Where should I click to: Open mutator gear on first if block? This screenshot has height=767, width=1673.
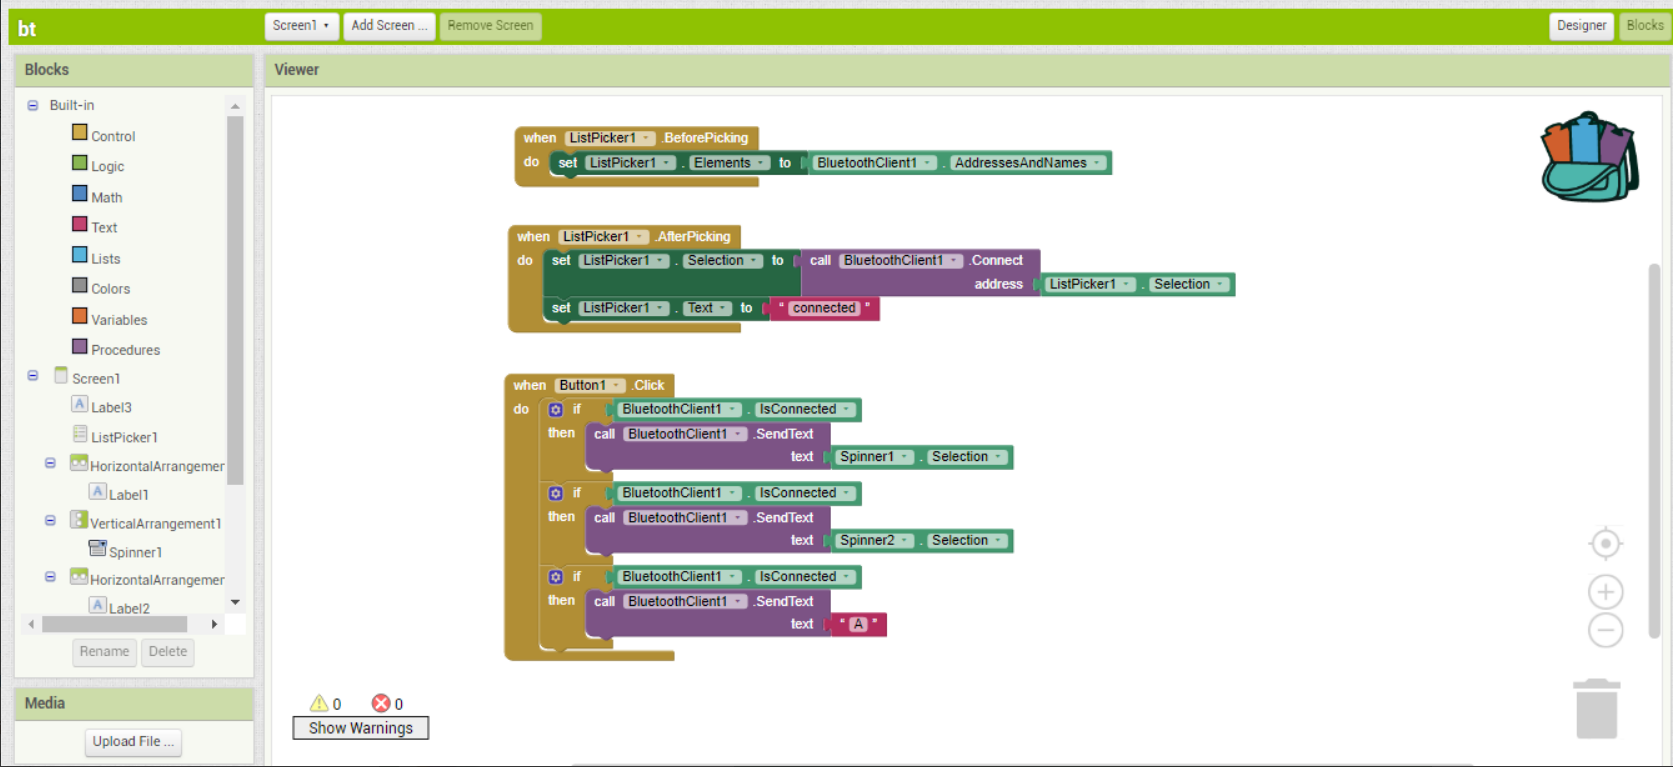[556, 409]
